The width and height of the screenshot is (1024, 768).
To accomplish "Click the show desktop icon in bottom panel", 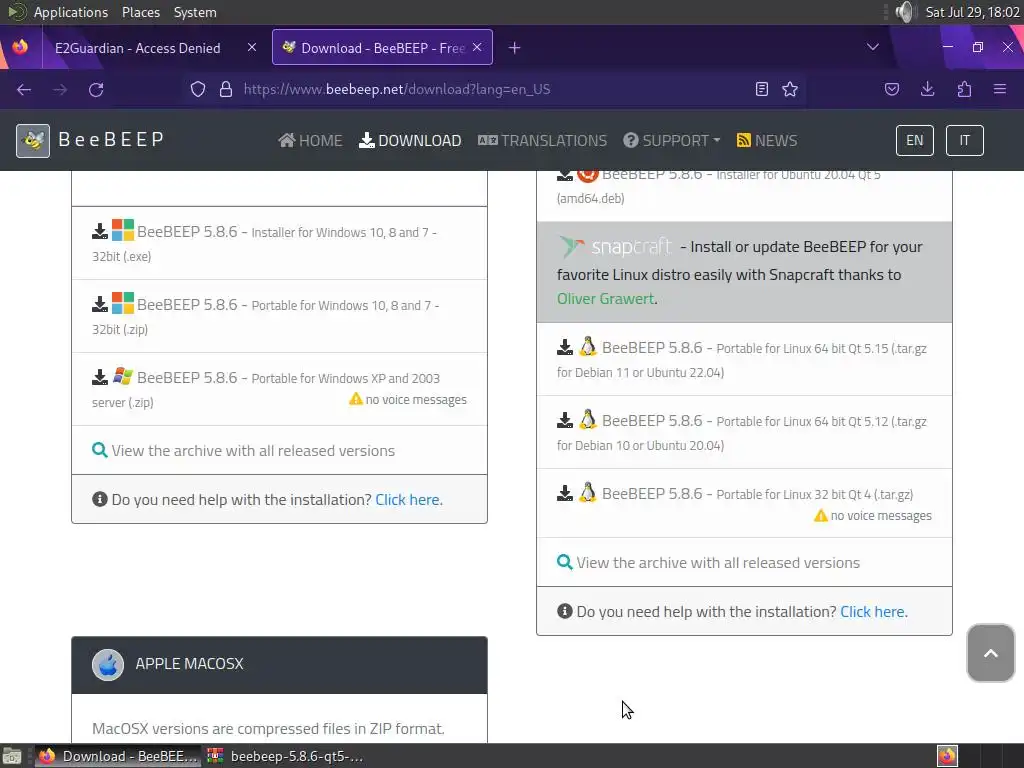I will pos(12,756).
